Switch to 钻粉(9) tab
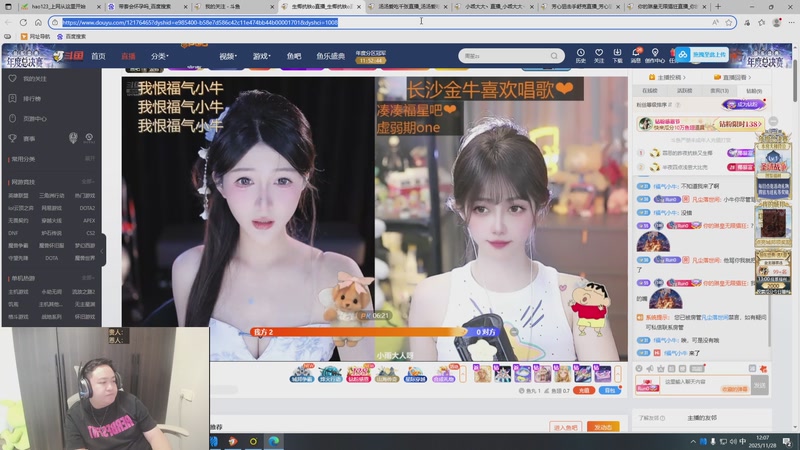The image size is (800, 450). [x=754, y=90]
